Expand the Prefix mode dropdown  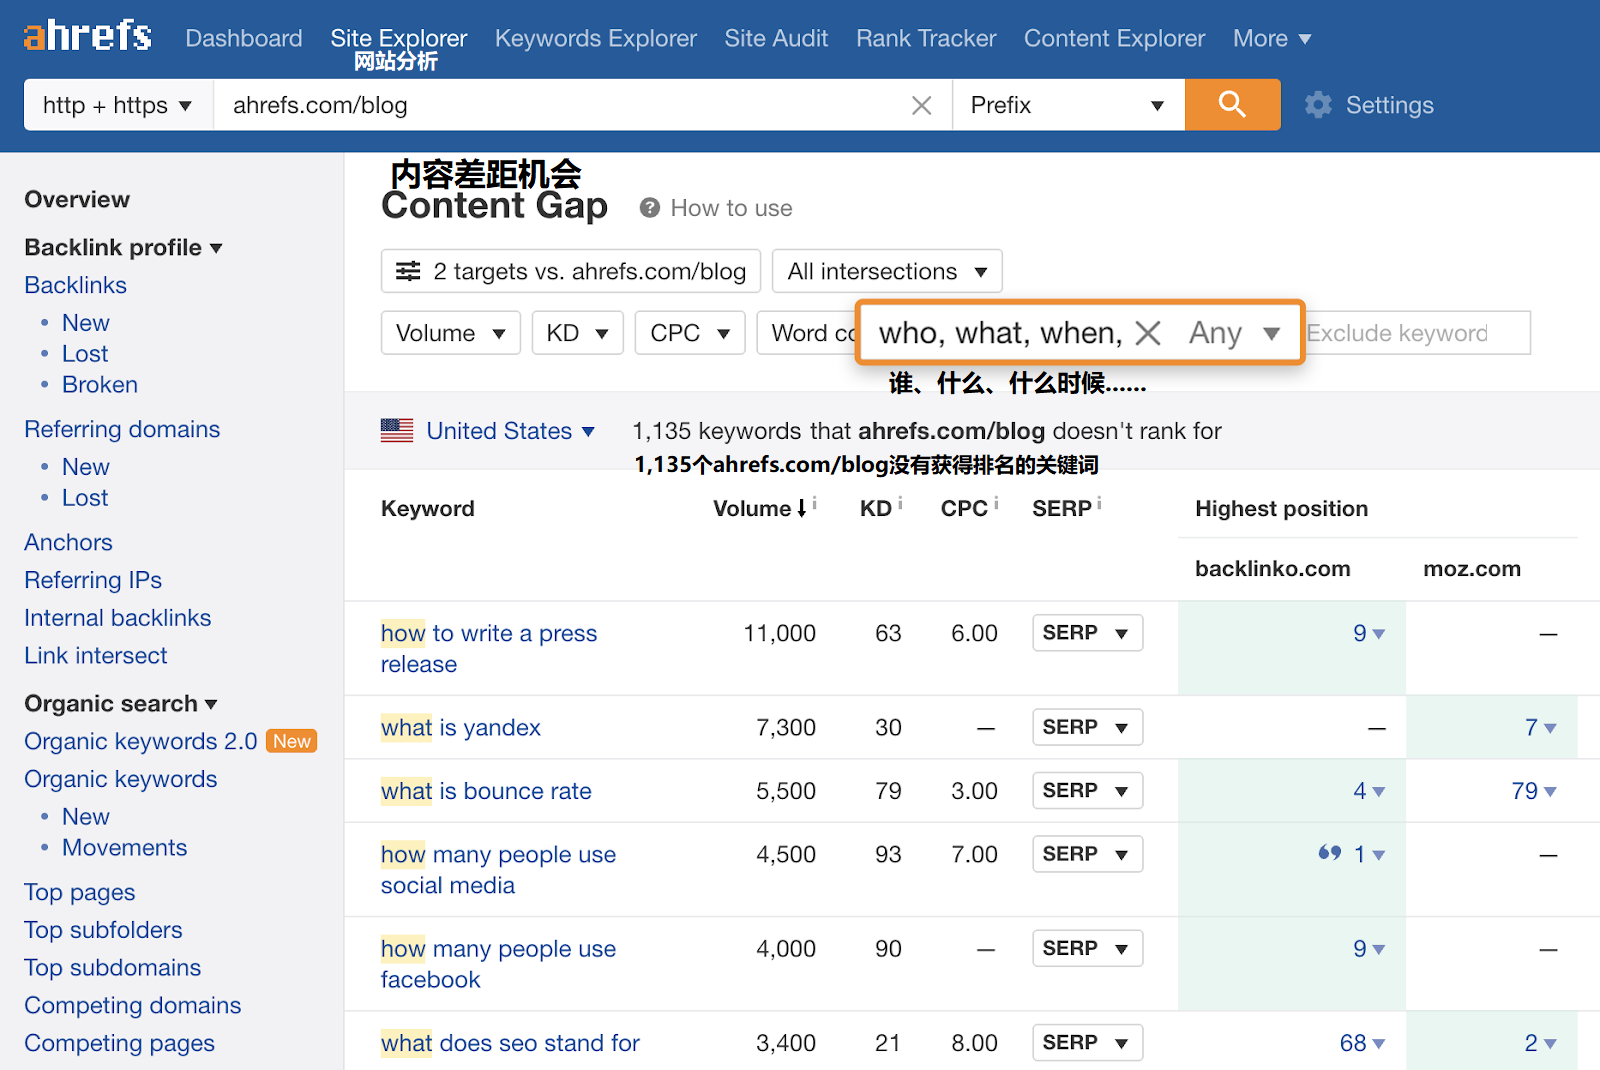click(x=1067, y=105)
